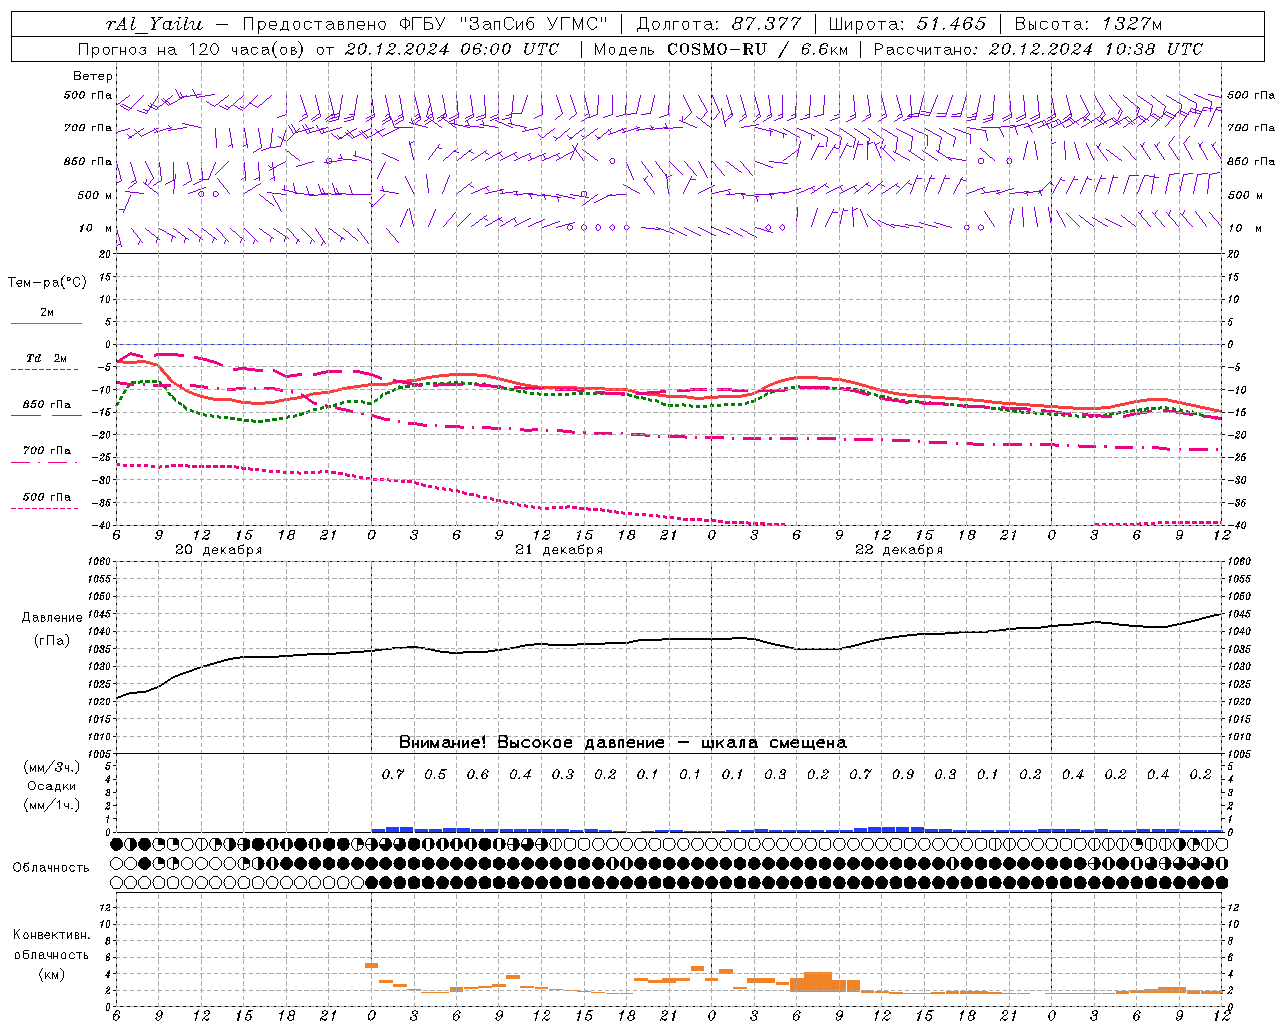The image size is (1280, 1024).
Task: Click the (мм/3ч.) precipitation unit label
Action: click(52, 767)
